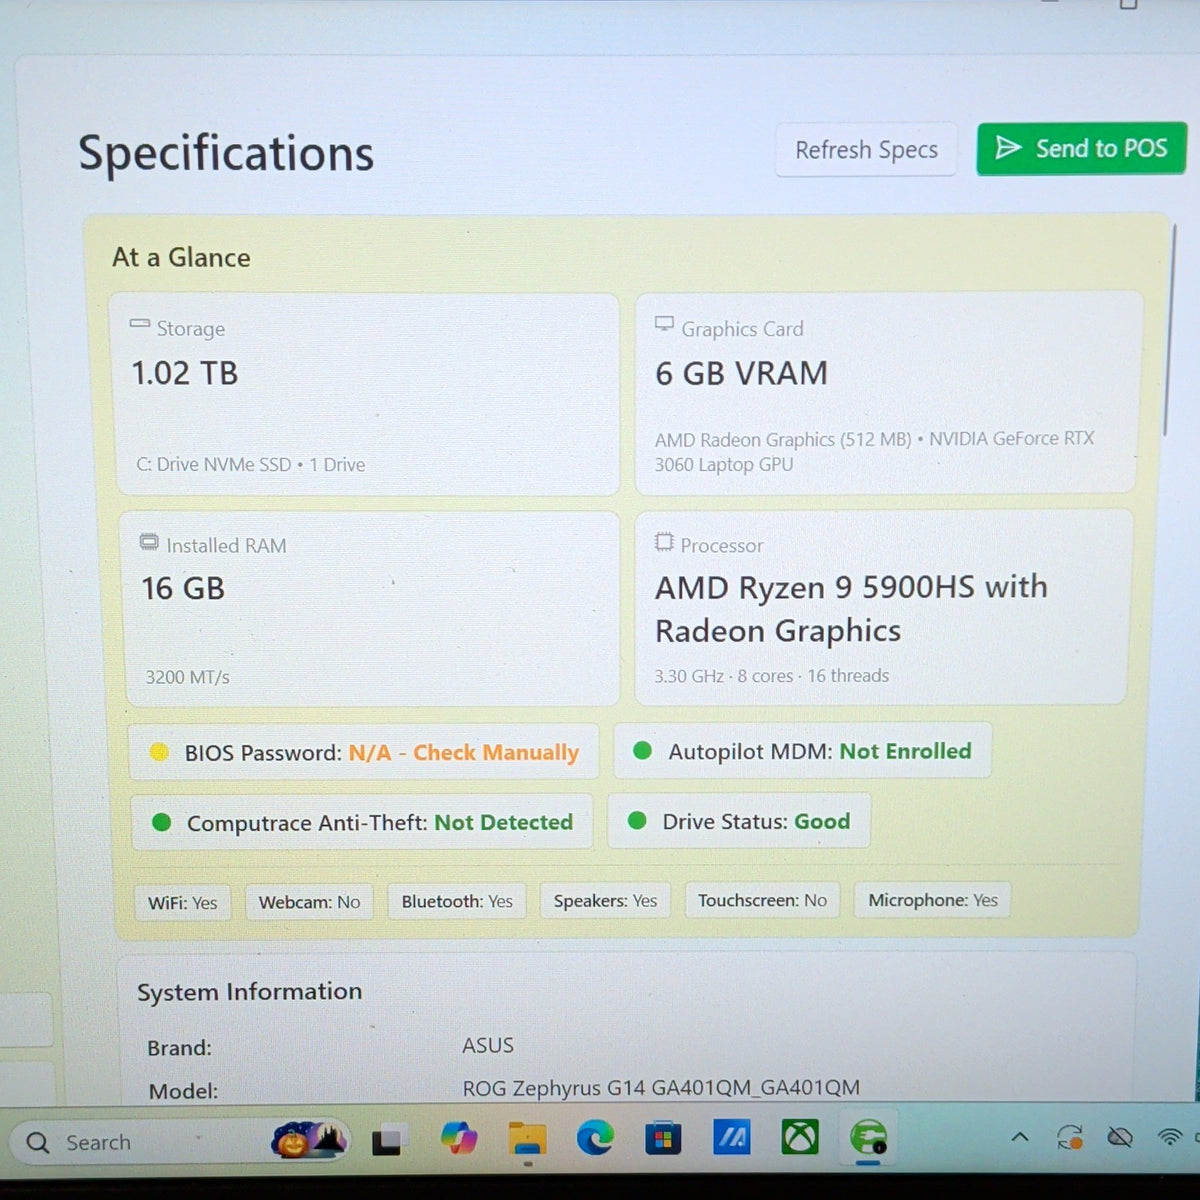Open File Explorer from the taskbar
Viewport: 1200px width, 1200px height.
[x=527, y=1139]
